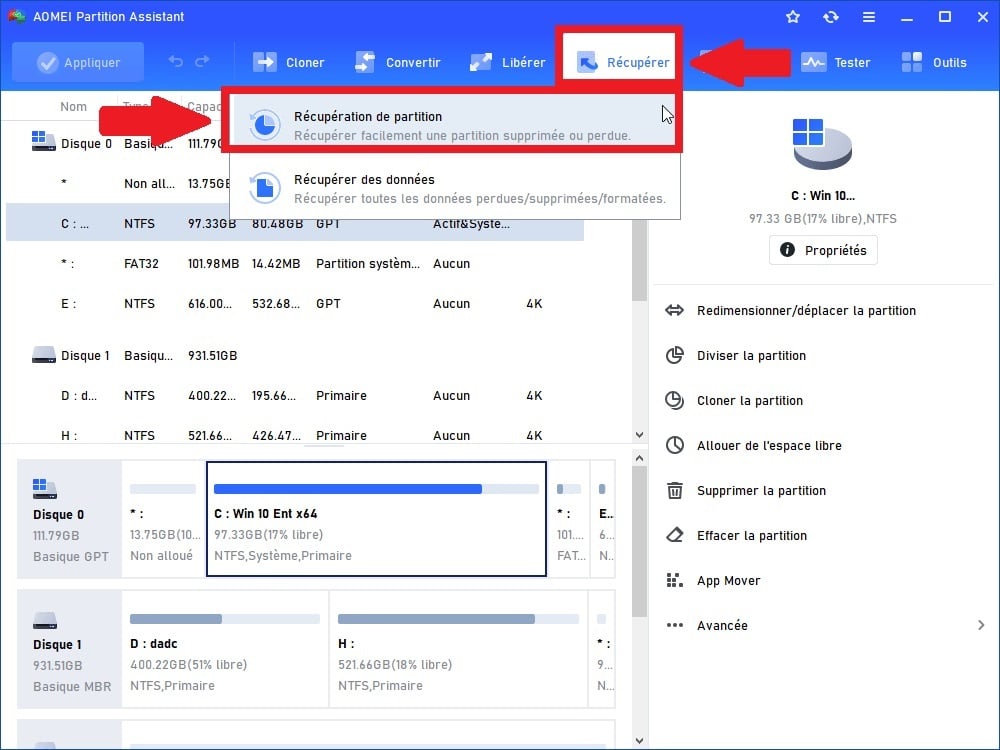Open the title bar hamburger menu
This screenshot has width=1000, height=750.
(868, 17)
